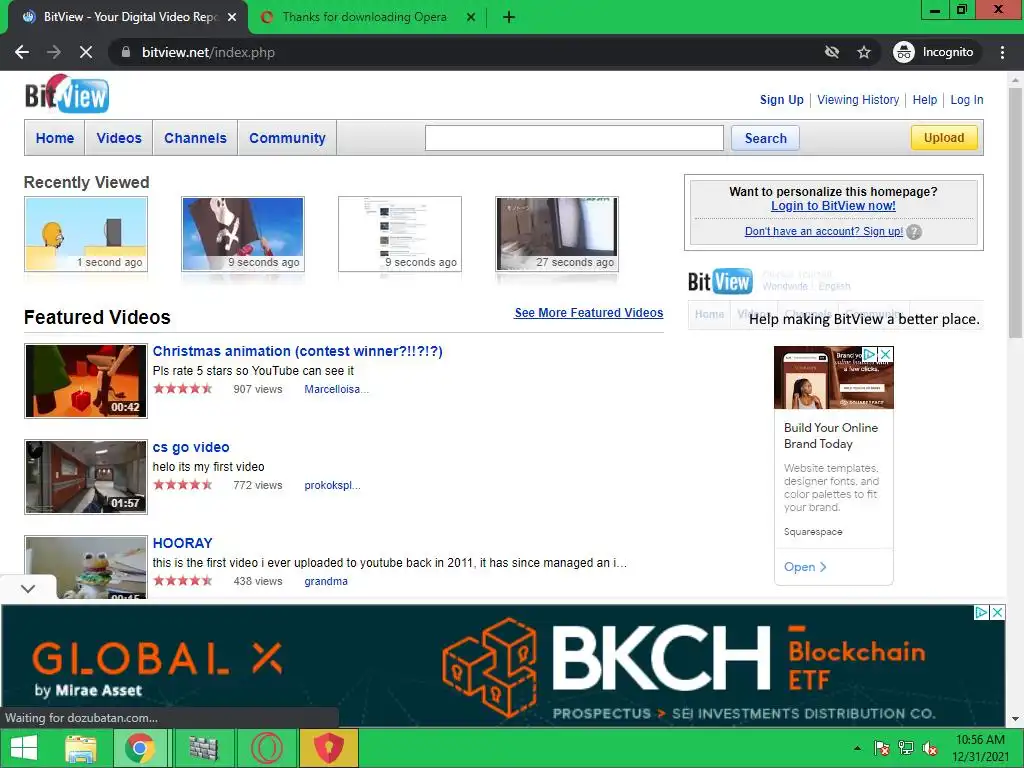Screen dimensions: 1024x768
Task: Visit uploader prokokspl channel
Action: pyautogui.click(x=332, y=485)
